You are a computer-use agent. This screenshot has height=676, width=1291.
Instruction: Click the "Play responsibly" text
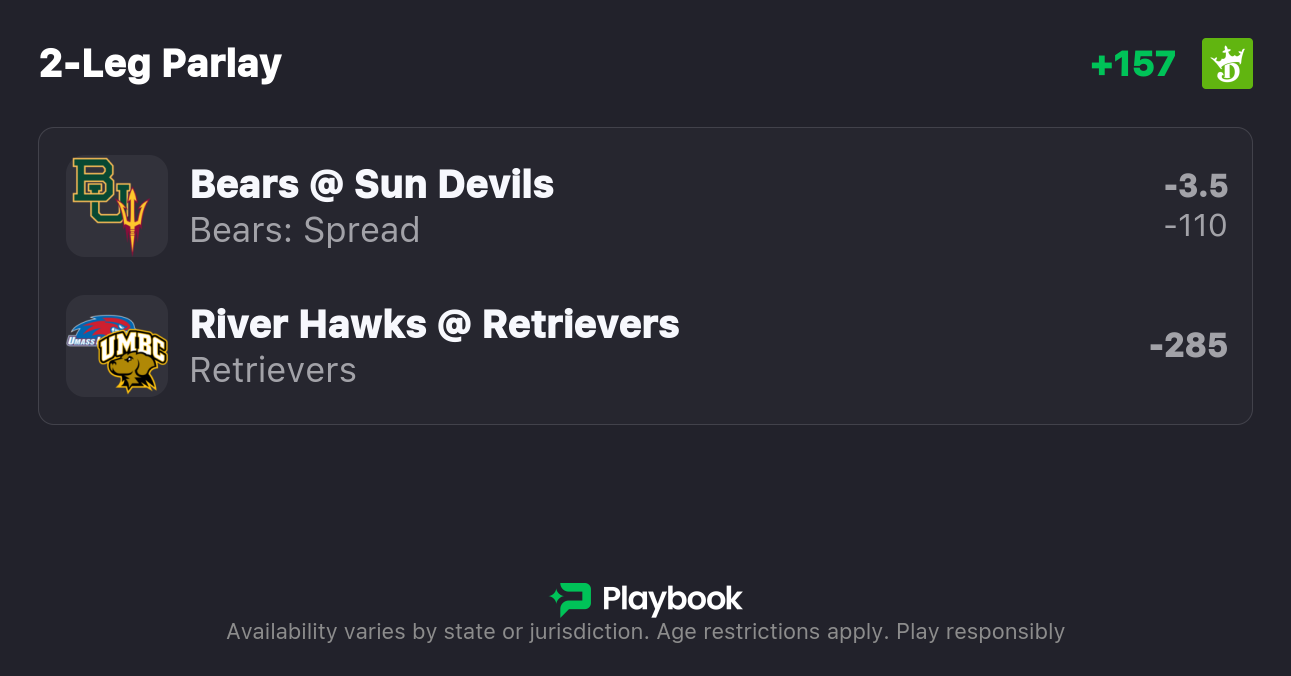(x=980, y=632)
